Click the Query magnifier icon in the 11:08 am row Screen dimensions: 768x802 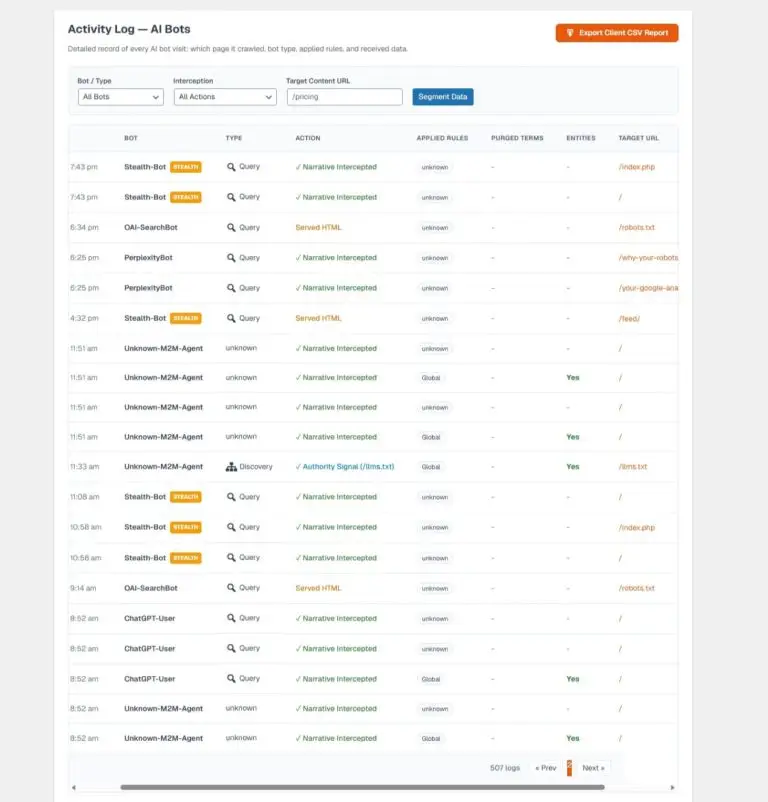click(231, 497)
